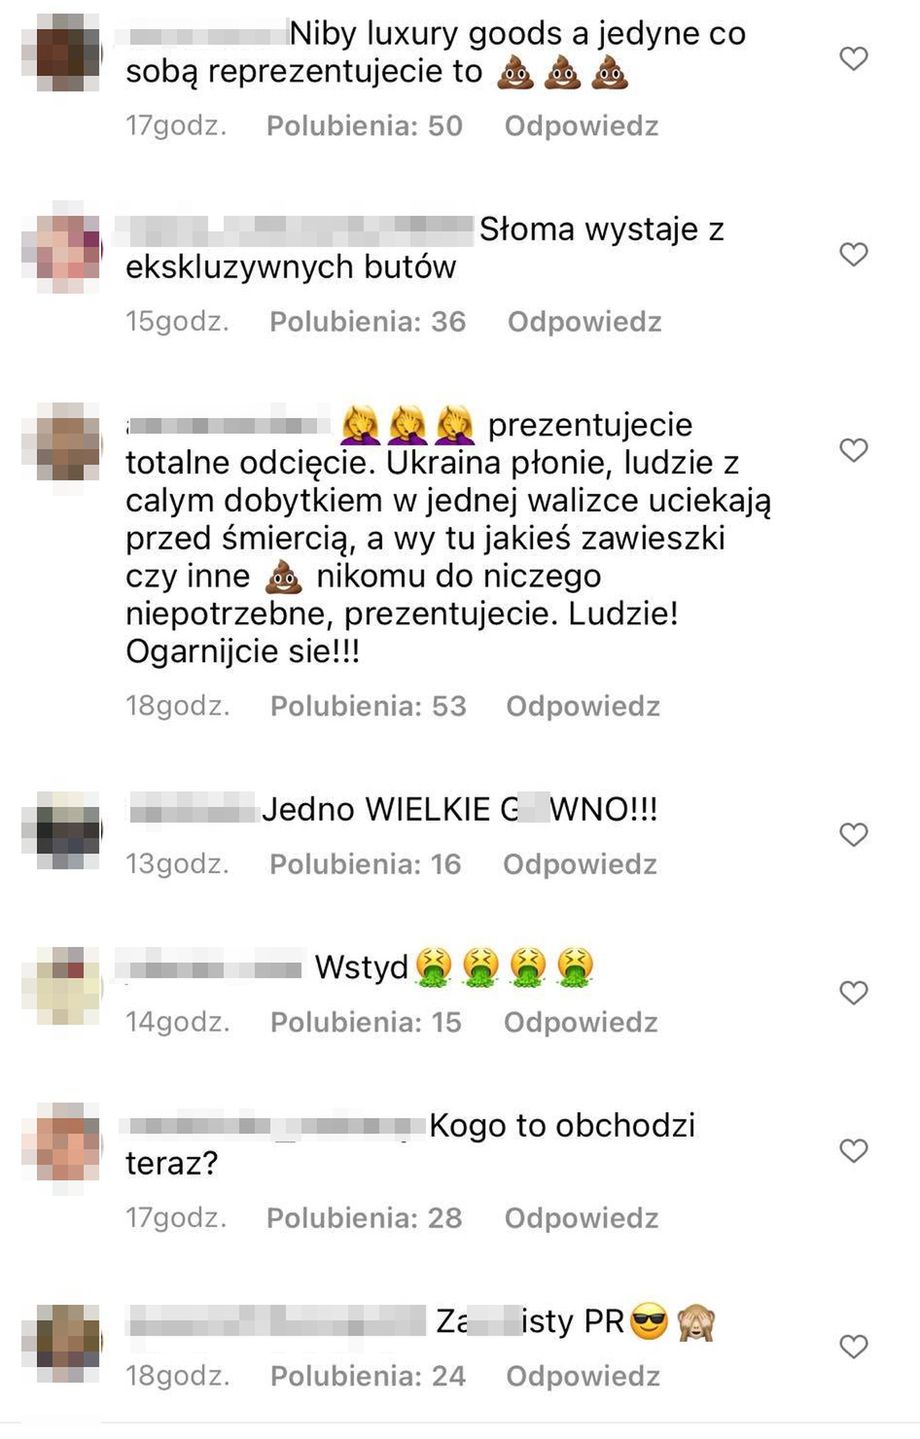
Task: Show likes 'Polubienia: 28' list
Action: [364, 1218]
